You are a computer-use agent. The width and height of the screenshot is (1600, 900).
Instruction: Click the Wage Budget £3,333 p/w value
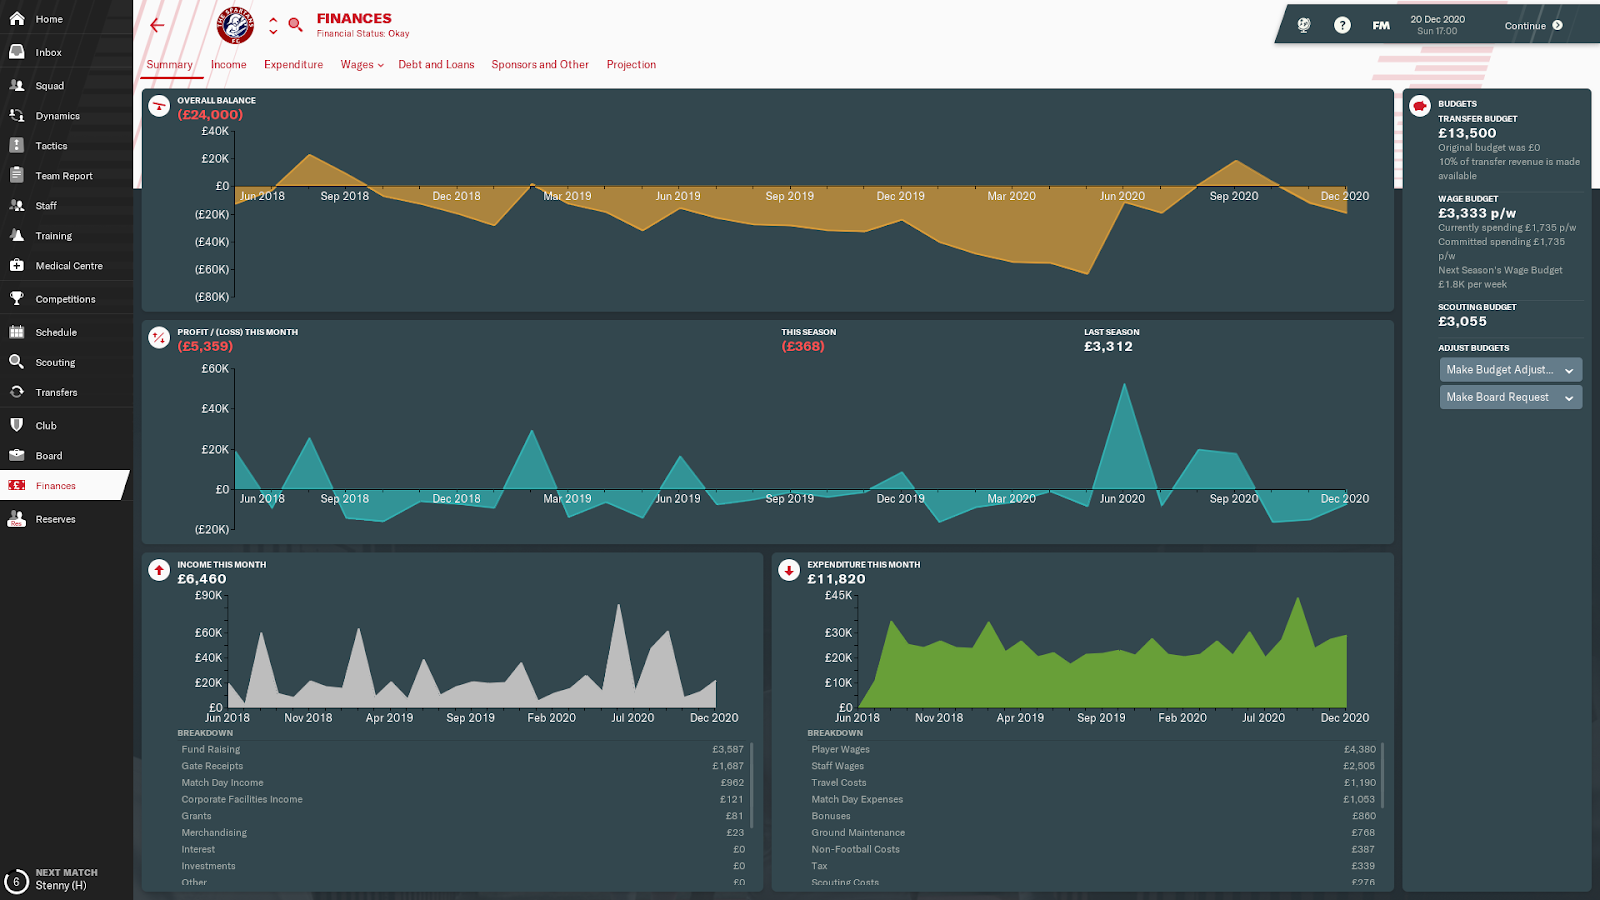(1477, 213)
